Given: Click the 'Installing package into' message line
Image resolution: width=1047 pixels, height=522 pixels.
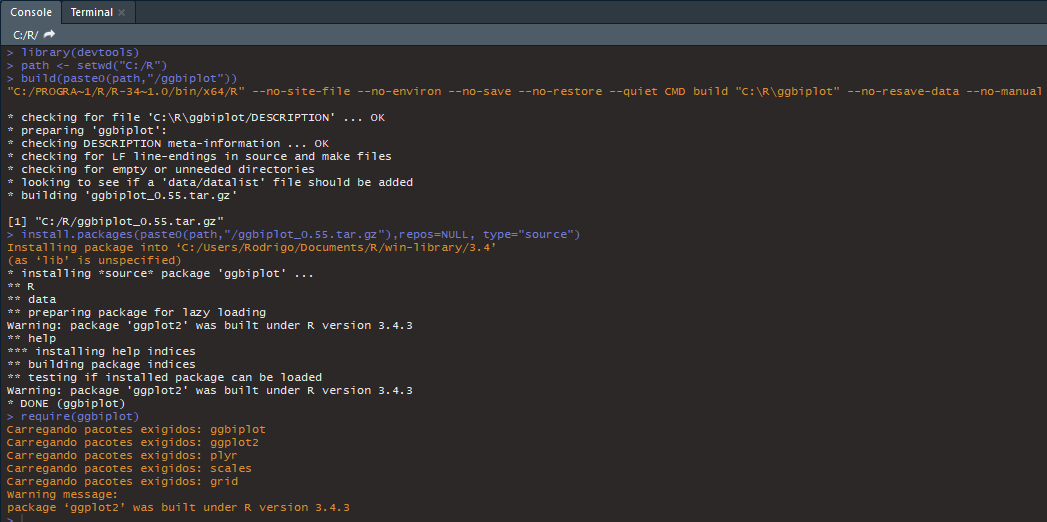Looking at the screenshot, I should coord(252,248).
